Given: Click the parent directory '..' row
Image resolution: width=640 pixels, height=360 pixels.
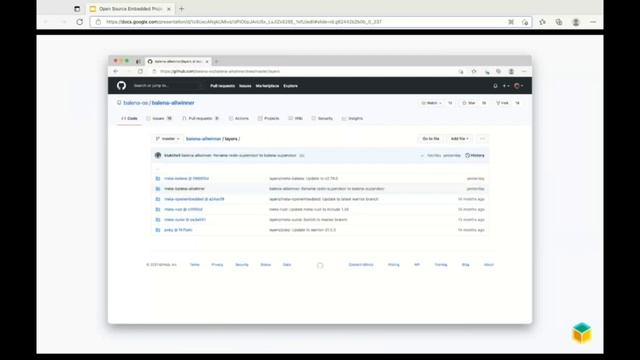Looking at the screenshot, I should click(320, 169).
